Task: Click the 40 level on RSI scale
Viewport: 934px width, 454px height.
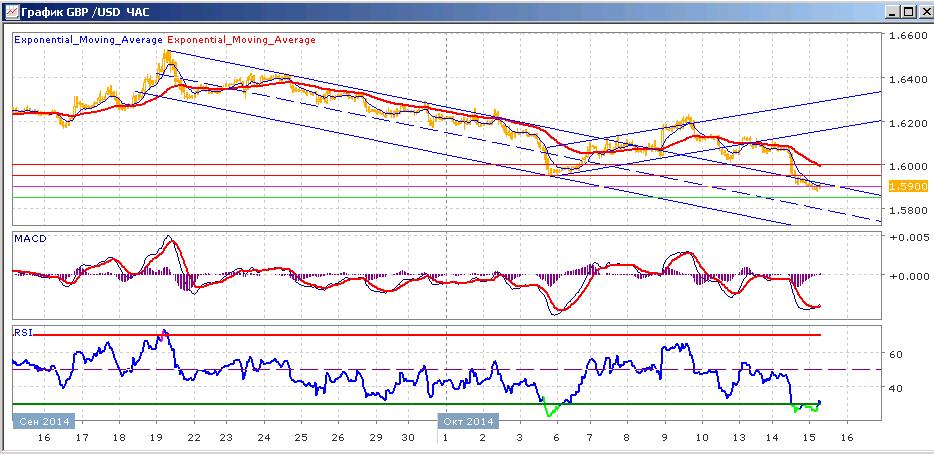Action: click(x=896, y=388)
